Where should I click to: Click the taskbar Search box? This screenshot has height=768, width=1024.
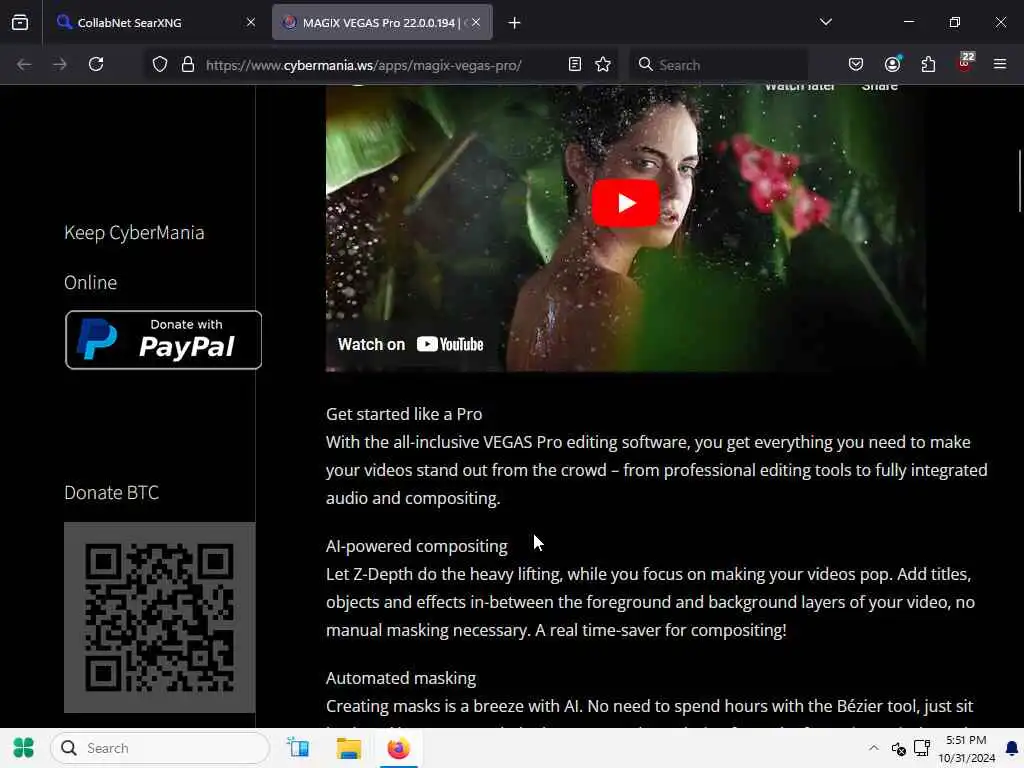(160, 748)
